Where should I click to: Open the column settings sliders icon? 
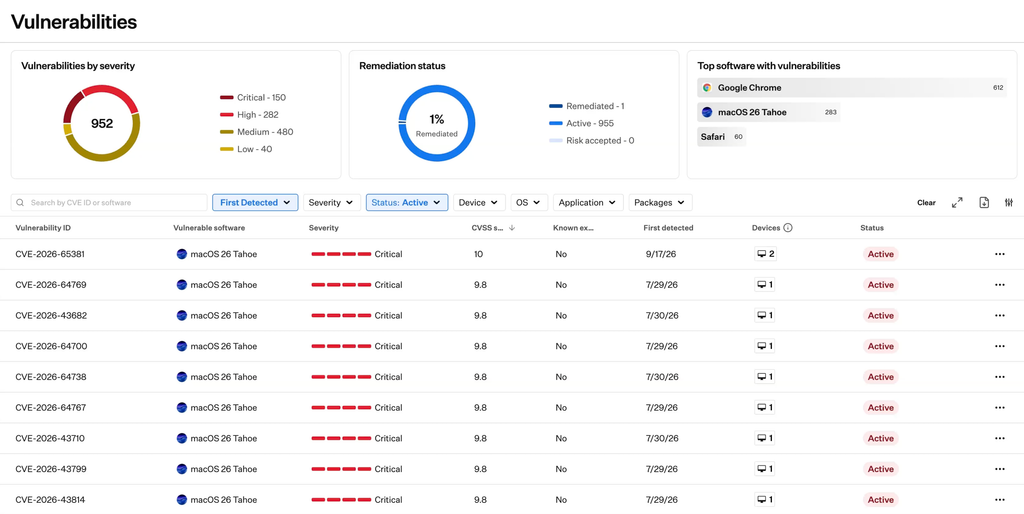(x=1009, y=202)
